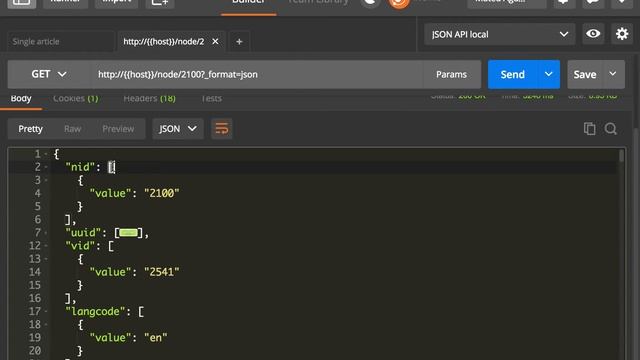Click line number 14 in the gutter
Image resolution: width=640 pixels, height=360 pixels.
[35, 272]
